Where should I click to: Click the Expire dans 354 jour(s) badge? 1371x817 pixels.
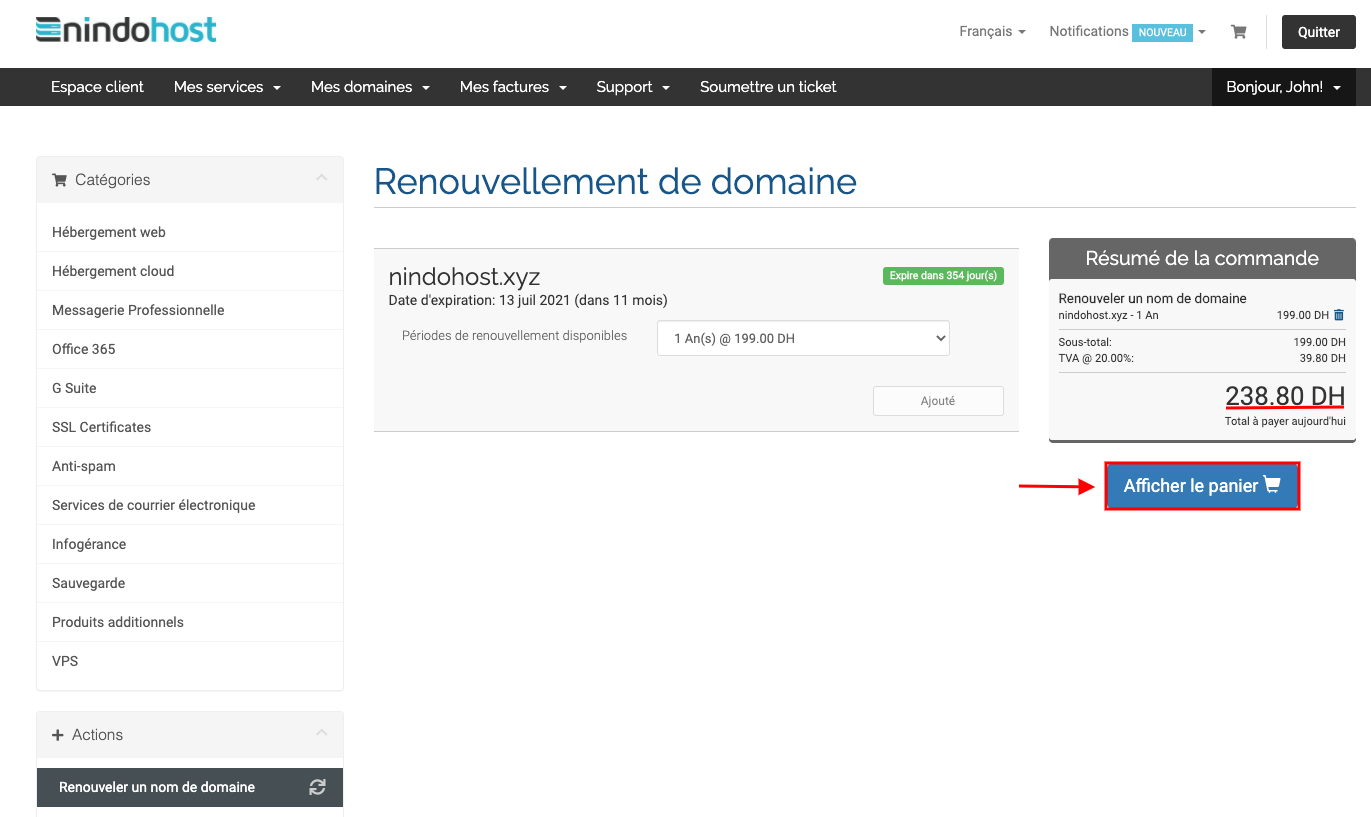coord(943,276)
